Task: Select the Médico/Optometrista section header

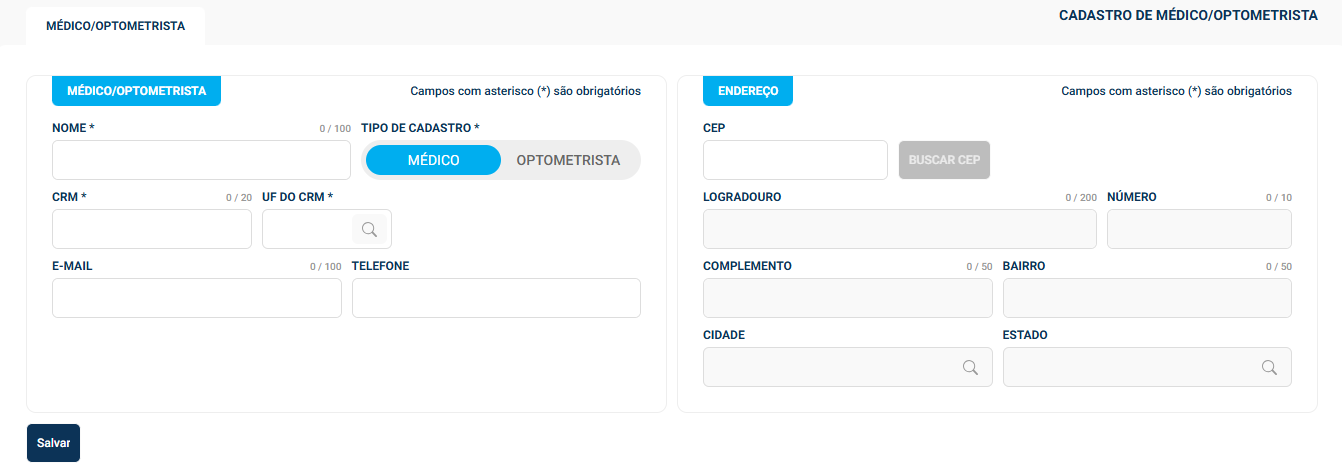Action: [x=136, y=91]
